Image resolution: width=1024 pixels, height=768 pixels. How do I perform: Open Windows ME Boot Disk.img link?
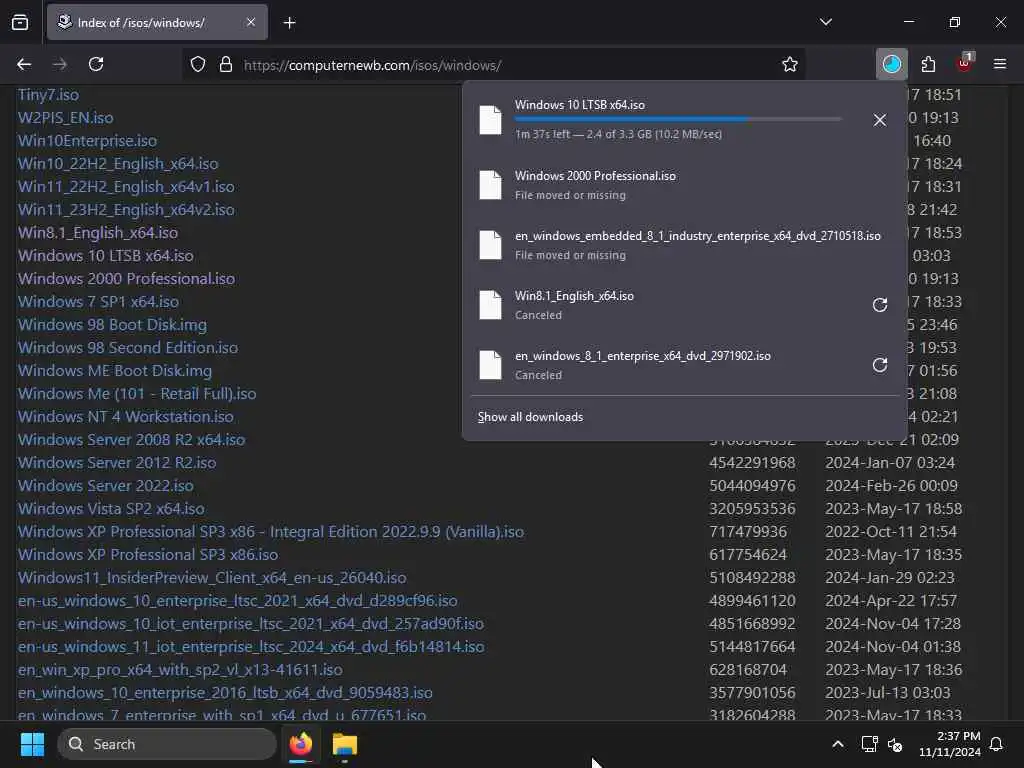(114, 370)
